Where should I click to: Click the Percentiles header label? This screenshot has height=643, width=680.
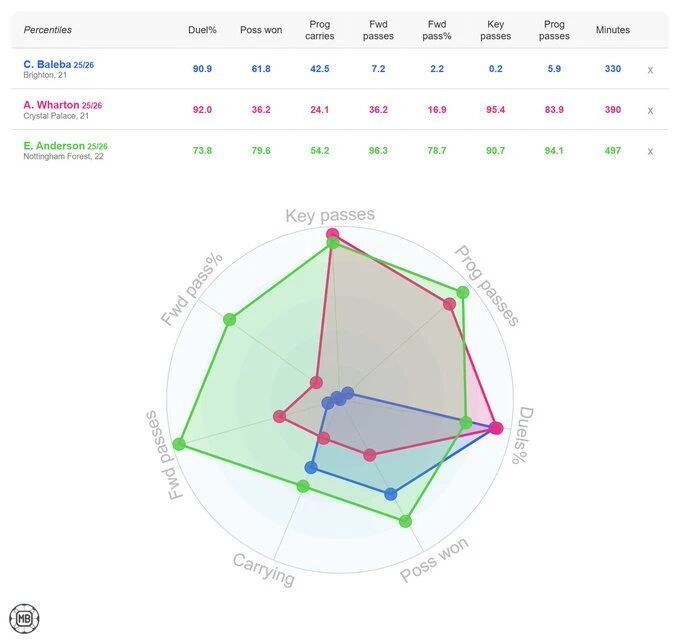tap(48, 30)
